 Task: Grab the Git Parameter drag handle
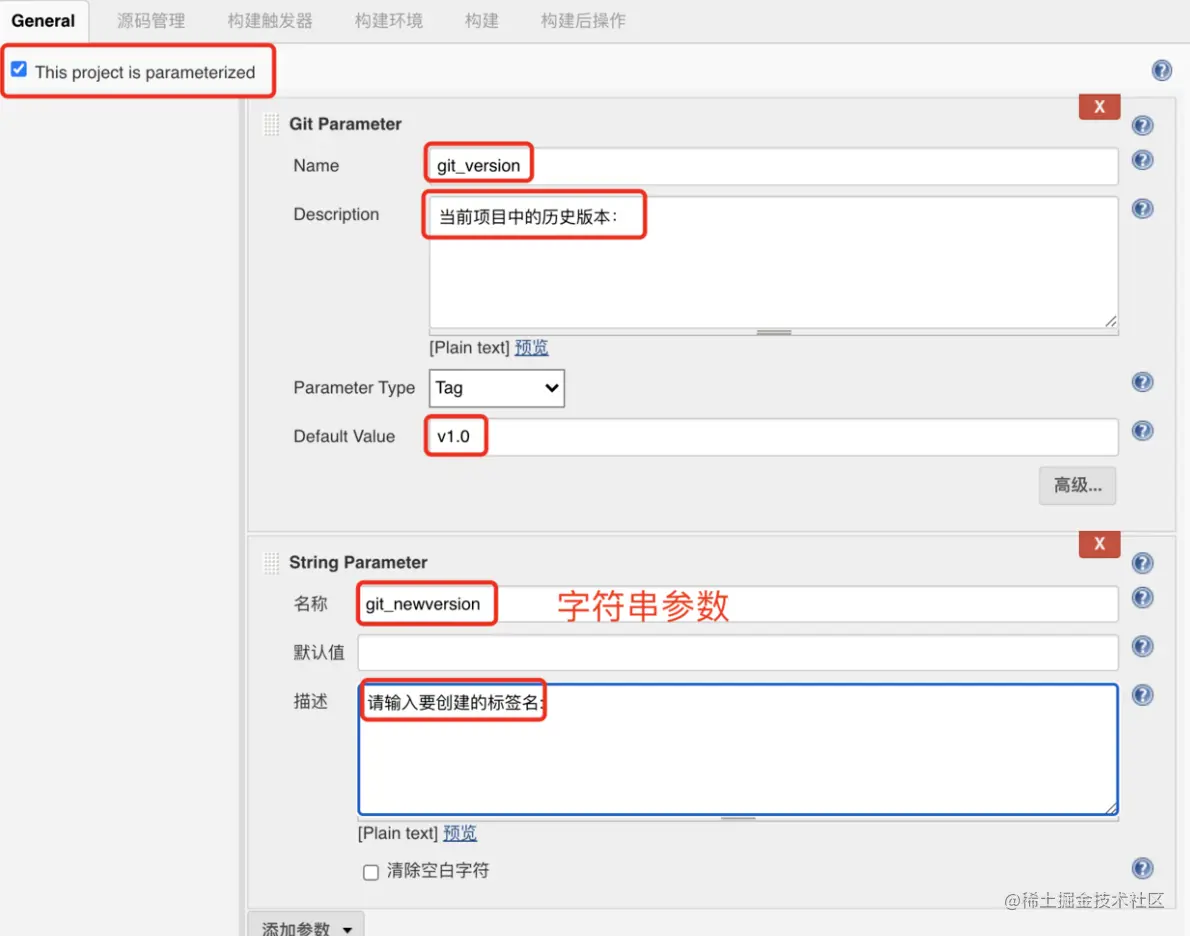(x=271, y=124)
